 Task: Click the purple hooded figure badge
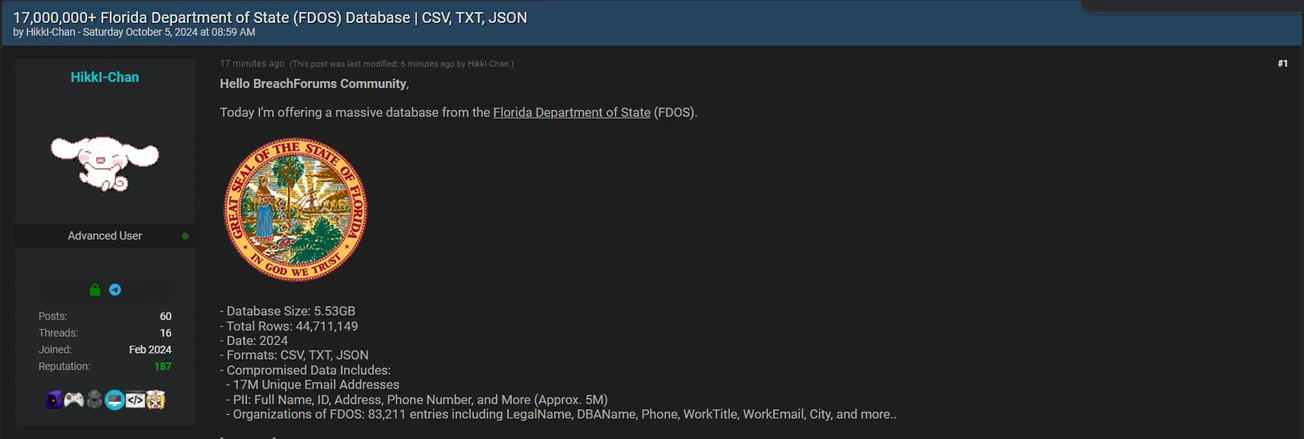[x=54, y=400]
